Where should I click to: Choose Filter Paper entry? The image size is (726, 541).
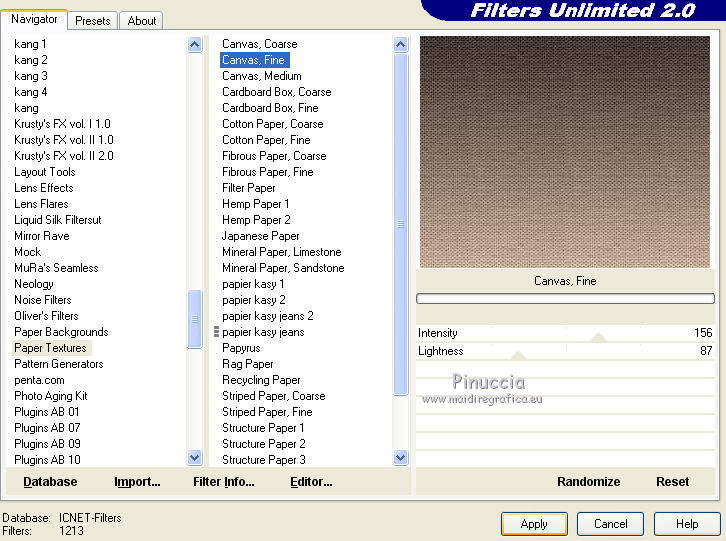coord(249,188)
